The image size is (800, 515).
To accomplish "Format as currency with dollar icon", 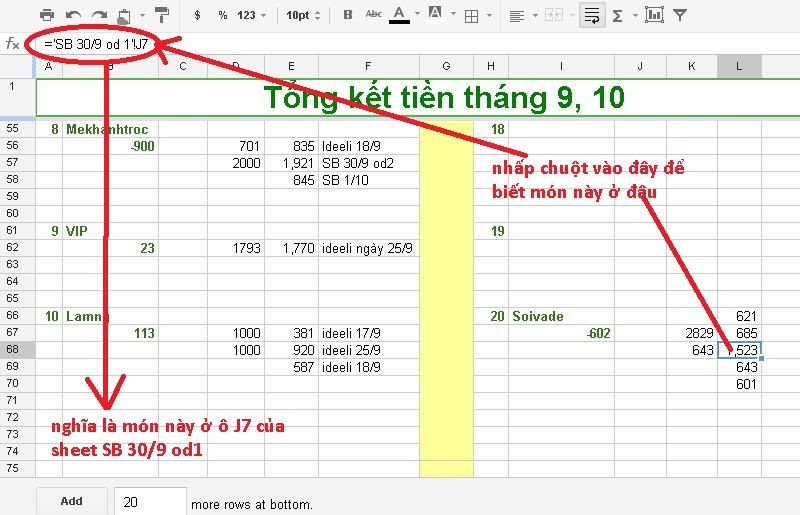I will 197,15.
